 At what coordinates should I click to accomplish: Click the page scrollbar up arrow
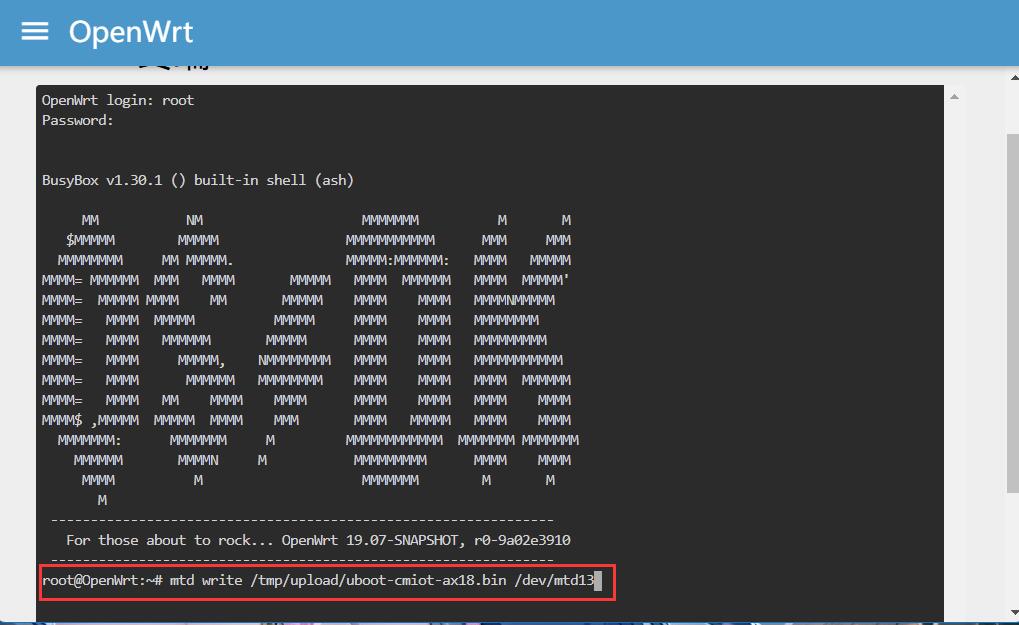coord(1014,77)
